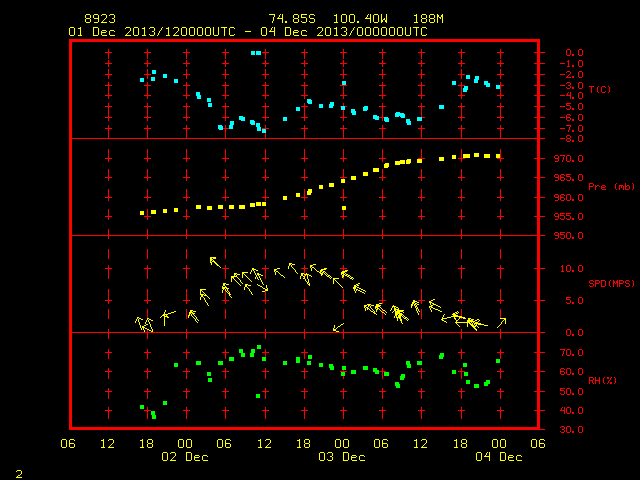
Task: Click the outlier pressure point near 957 mb
Action: (x=344, y=208)
